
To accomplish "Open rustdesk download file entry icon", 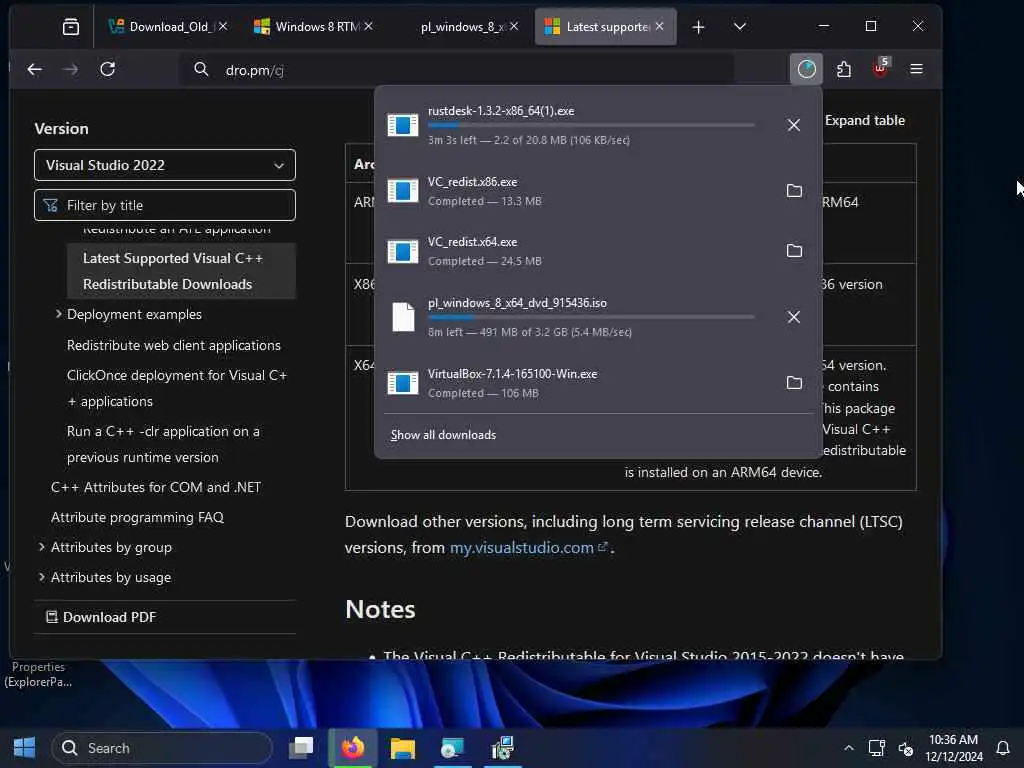I will 402,125.
